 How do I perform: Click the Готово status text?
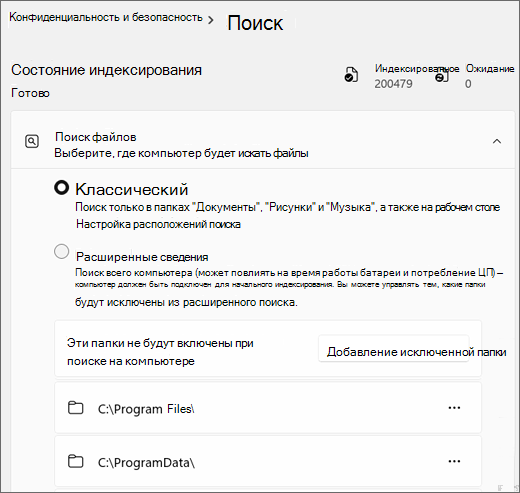[30, 93]
